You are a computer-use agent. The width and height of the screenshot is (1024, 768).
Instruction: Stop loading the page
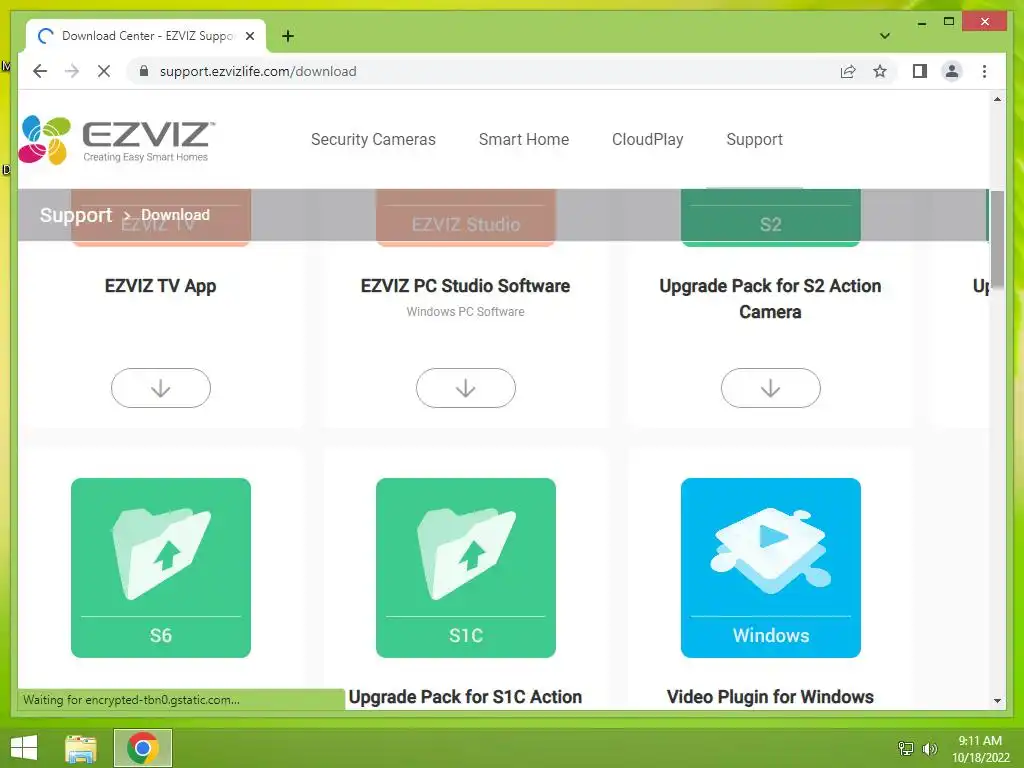(104, 71)
